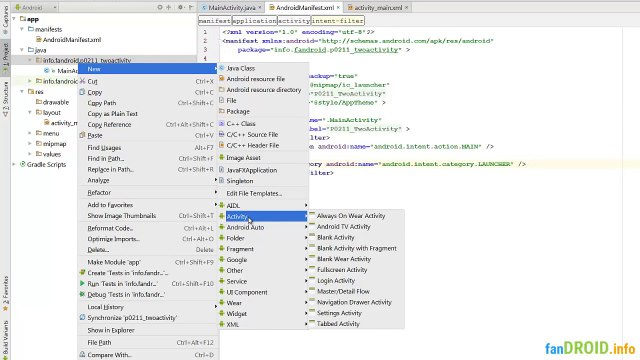Expand Gradle Scripts node
This screenshot has width=640, height=360.
point(14,164)
